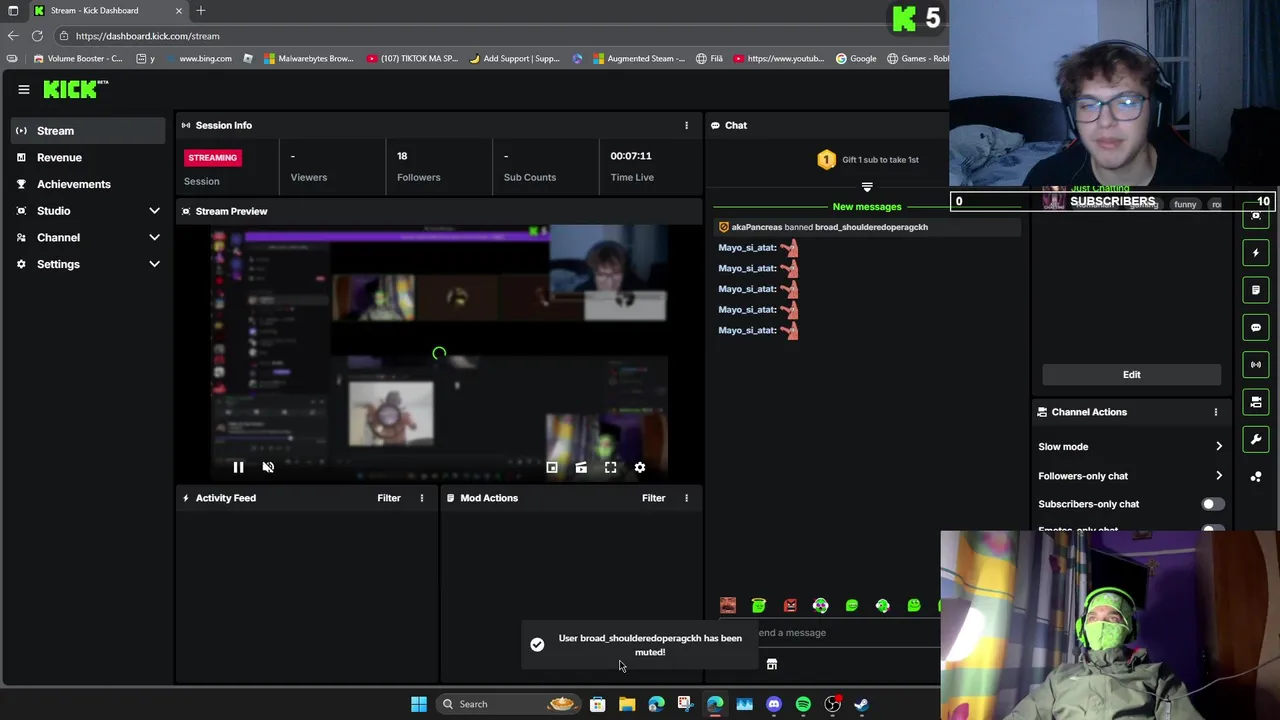This screenshot has width=1280, height=720.
Task: Click the wrench icon in right sidebar
Action: (1256, 439)
